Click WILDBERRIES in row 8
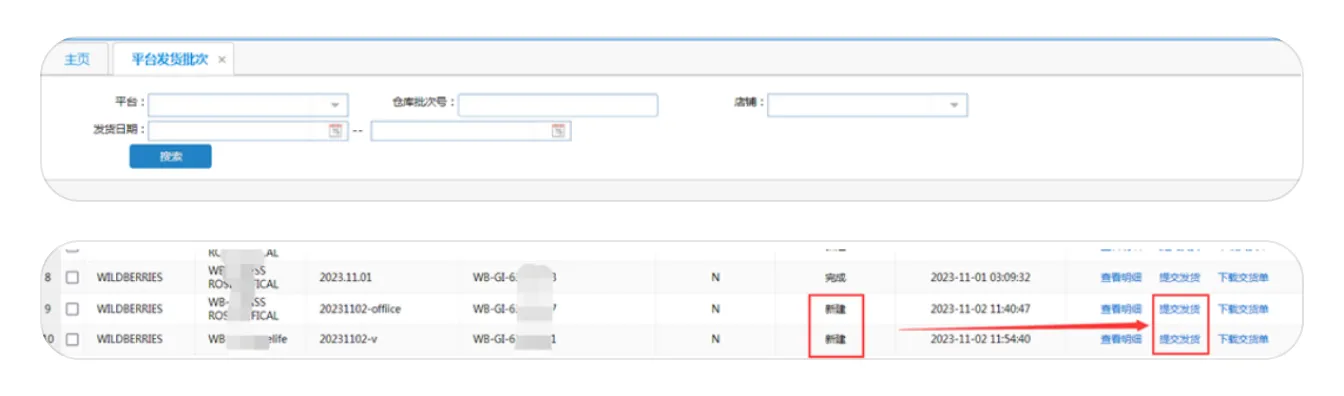 pos(129,278)
